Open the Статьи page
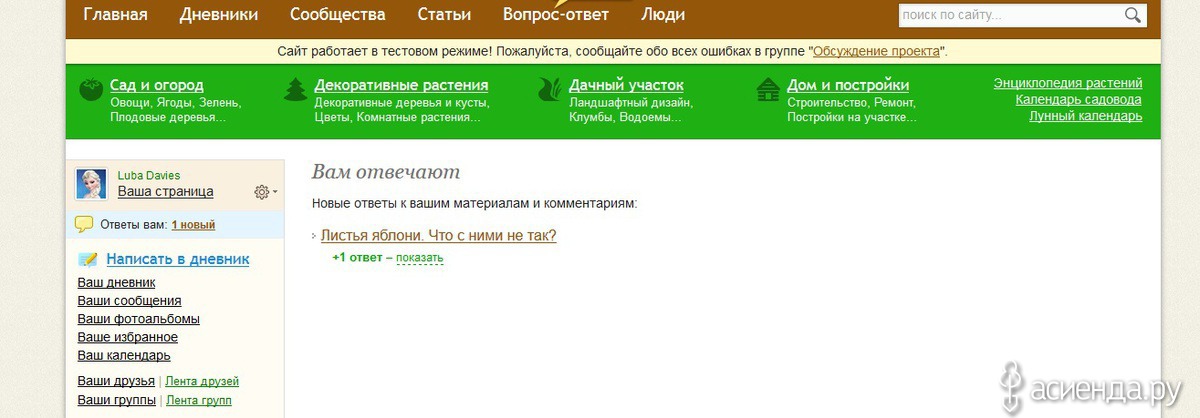 (444, 14)
